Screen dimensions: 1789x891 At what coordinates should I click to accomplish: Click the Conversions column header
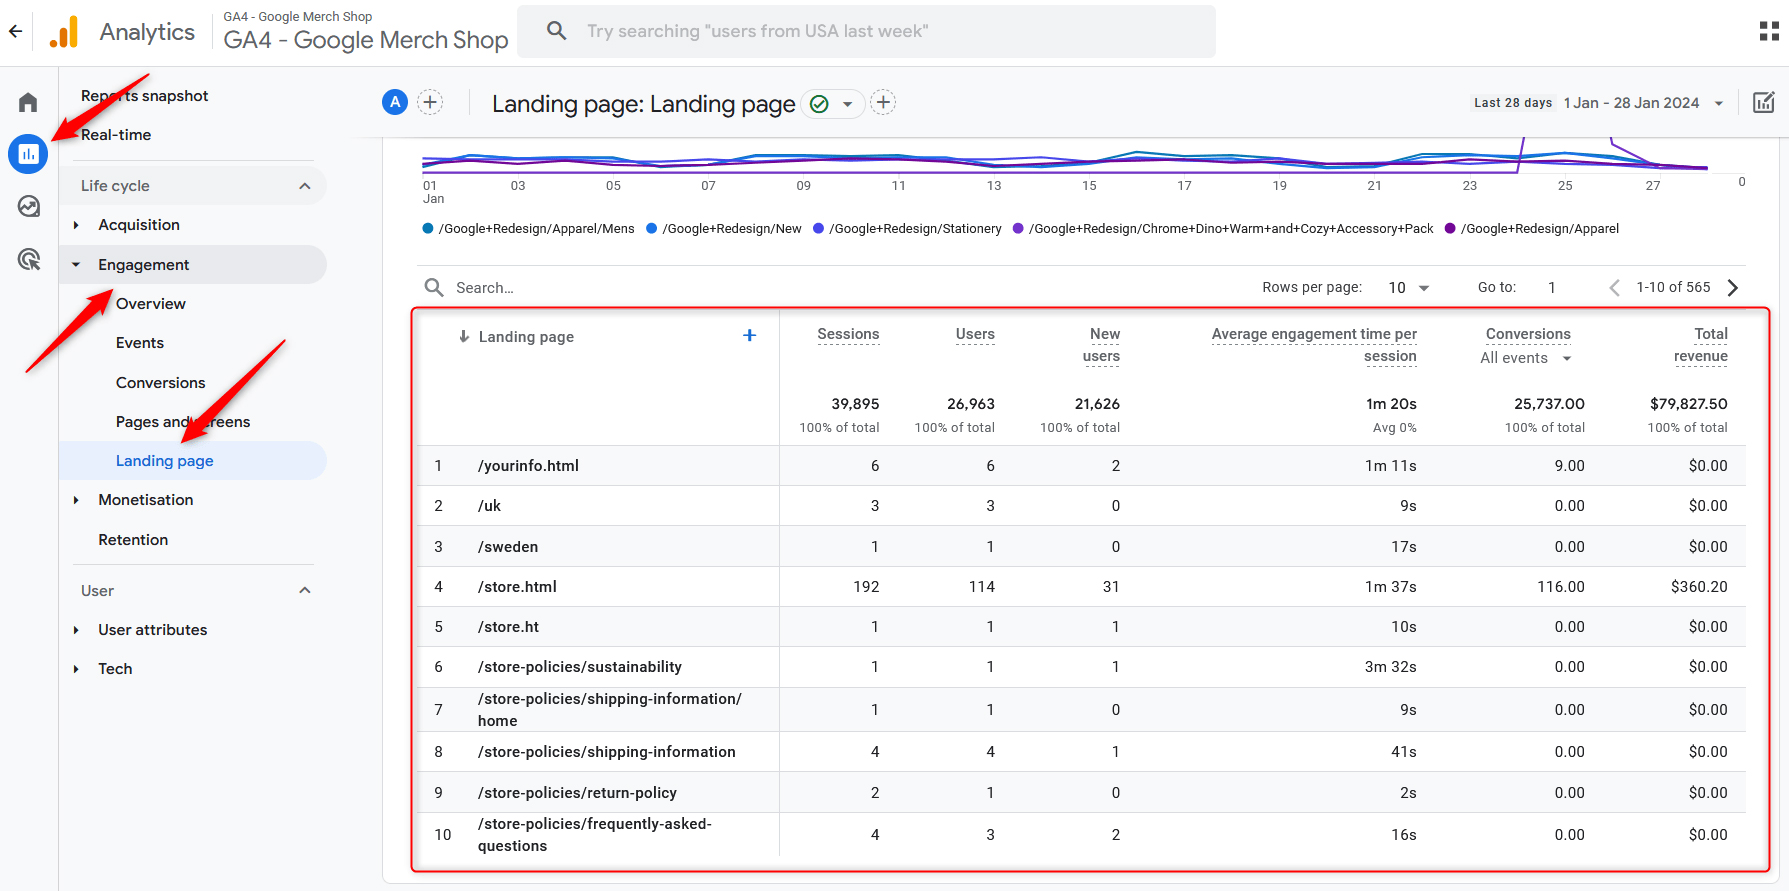click(1528, 334)
